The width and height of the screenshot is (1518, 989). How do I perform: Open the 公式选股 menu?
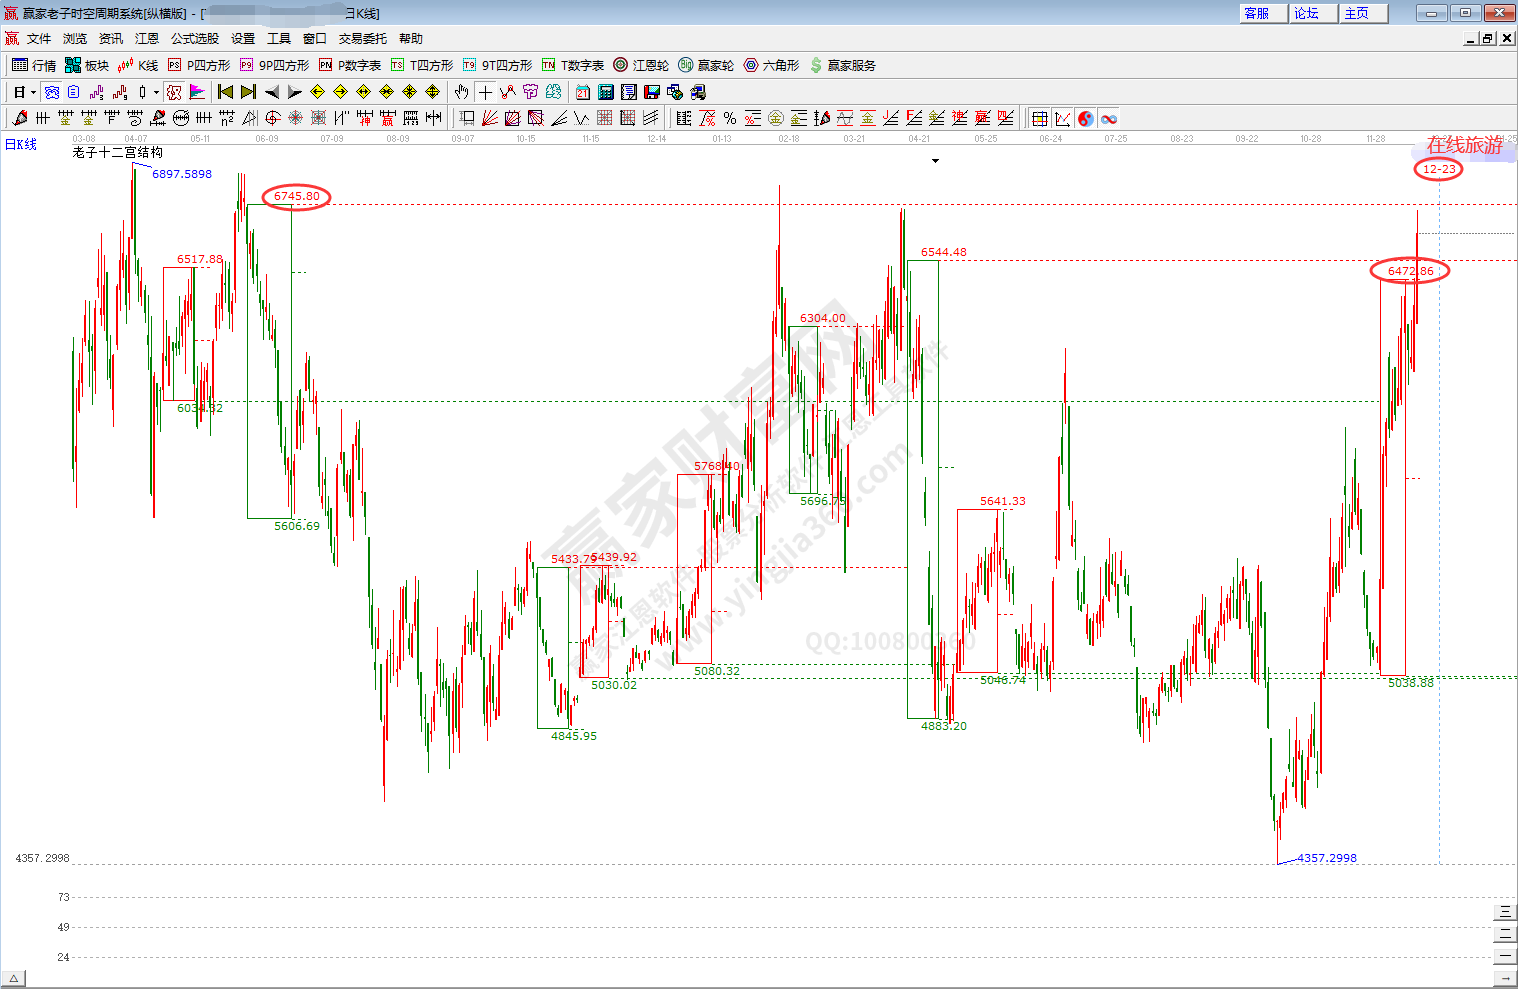194,39
